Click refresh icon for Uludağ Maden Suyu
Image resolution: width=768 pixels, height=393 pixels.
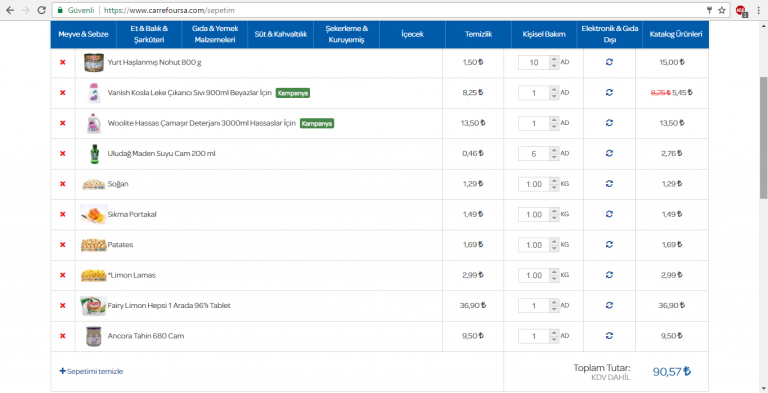609,153
